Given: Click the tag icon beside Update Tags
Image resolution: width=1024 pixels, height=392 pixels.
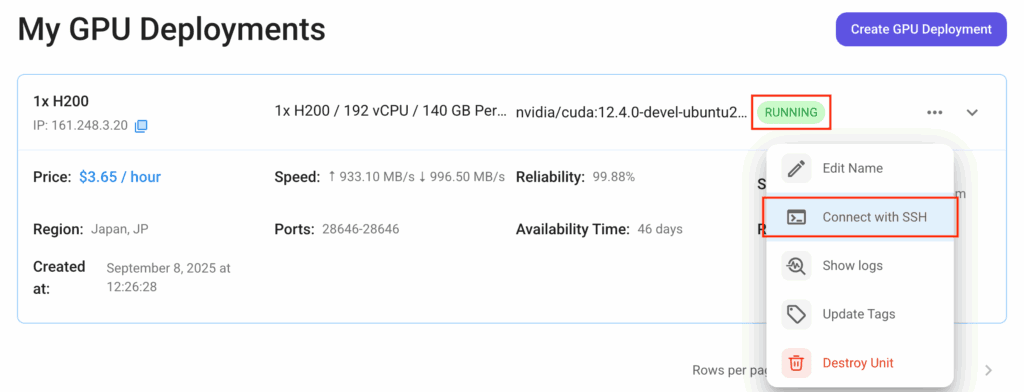Looking at the screenshot, I should [796, 314].
